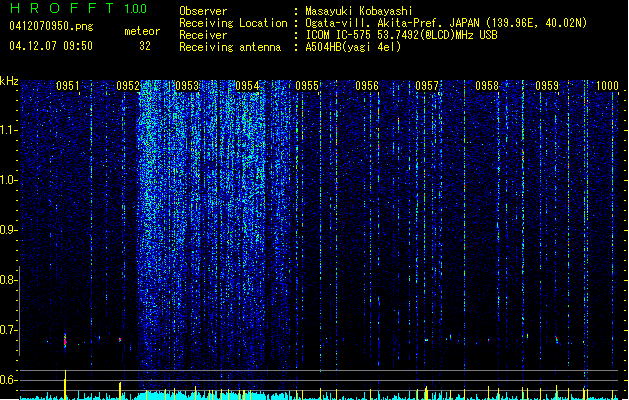The image size is (629, 400).
Task: Click the 1000 time marker
Action: [607, 86]
